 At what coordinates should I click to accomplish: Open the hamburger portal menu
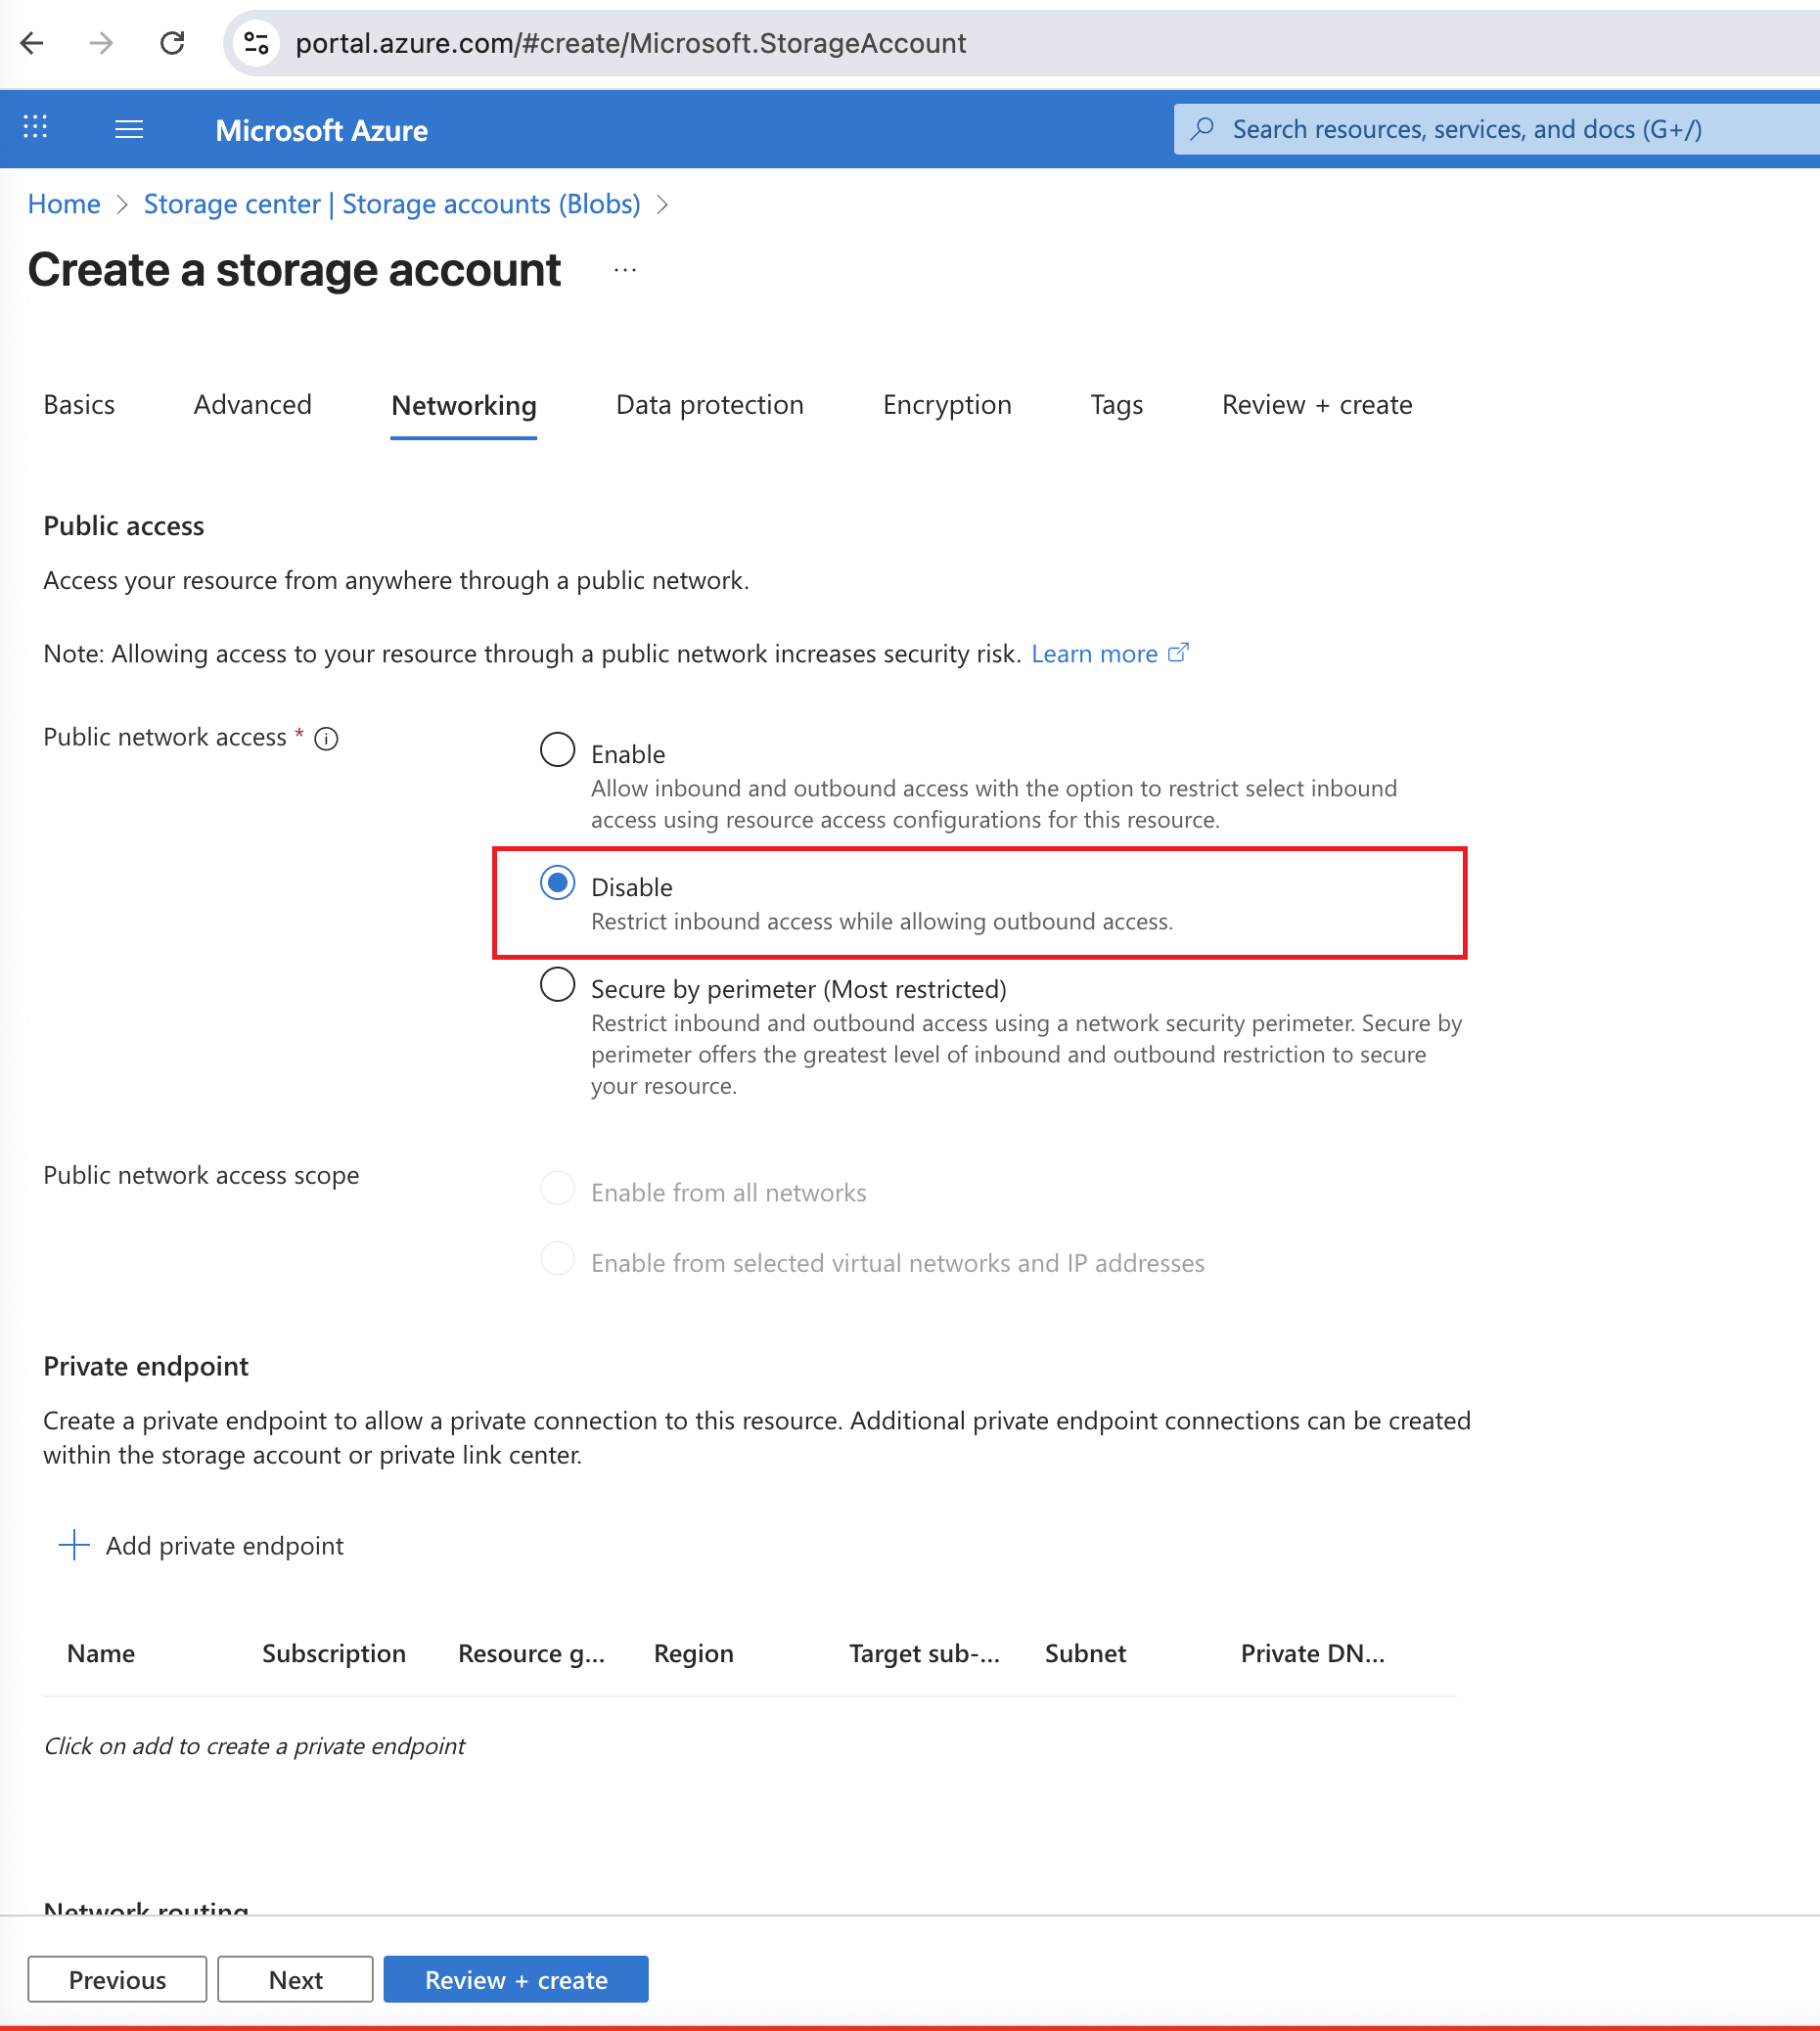click(129, 129)
